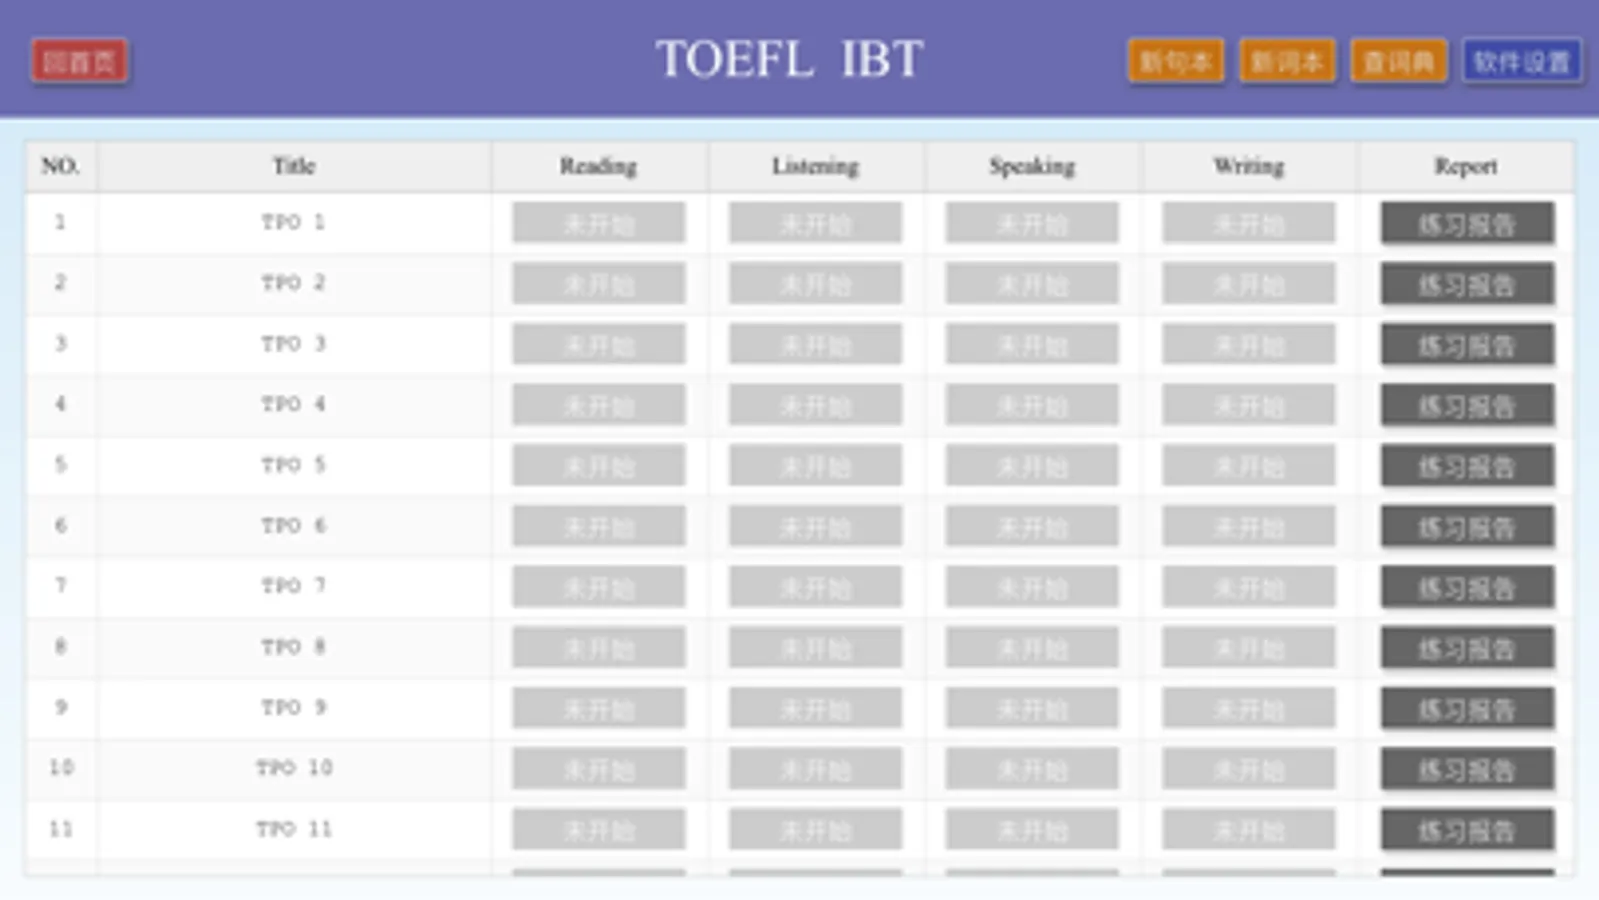The height and width of the screenshot is (900, 1599).
Task: Start TPO 2 Writing section
Action: (x=1248, y=284)
